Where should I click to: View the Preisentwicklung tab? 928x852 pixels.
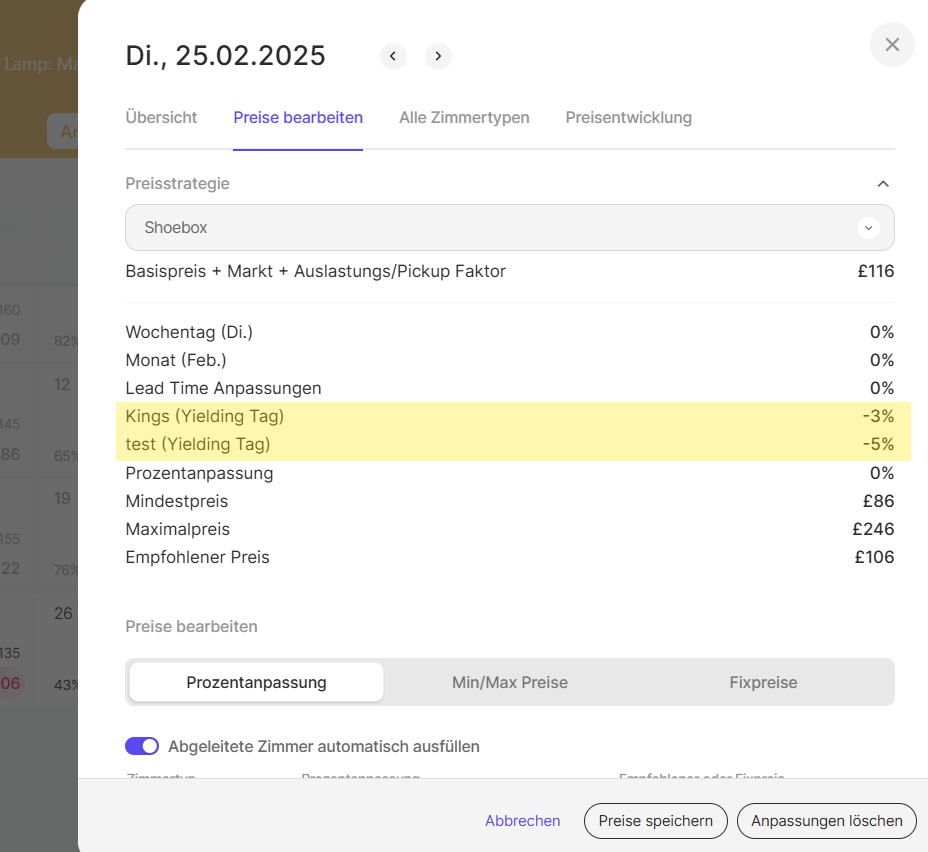click(x=628, y=118)
